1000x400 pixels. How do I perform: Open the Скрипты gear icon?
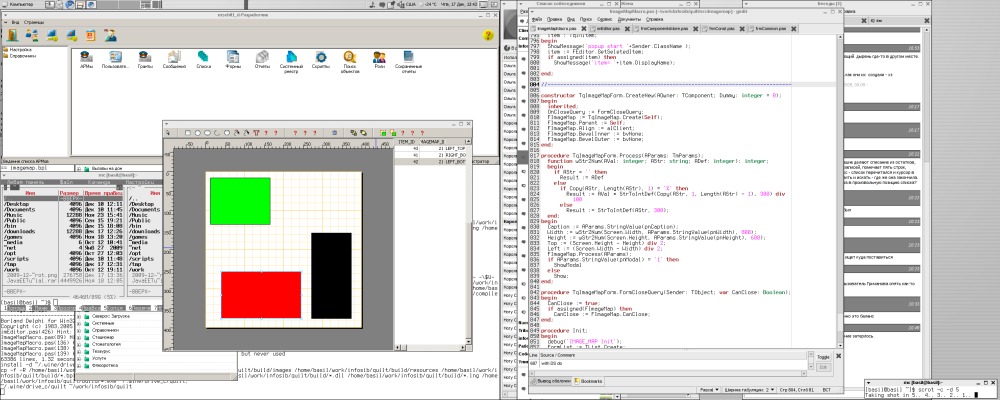320,59
